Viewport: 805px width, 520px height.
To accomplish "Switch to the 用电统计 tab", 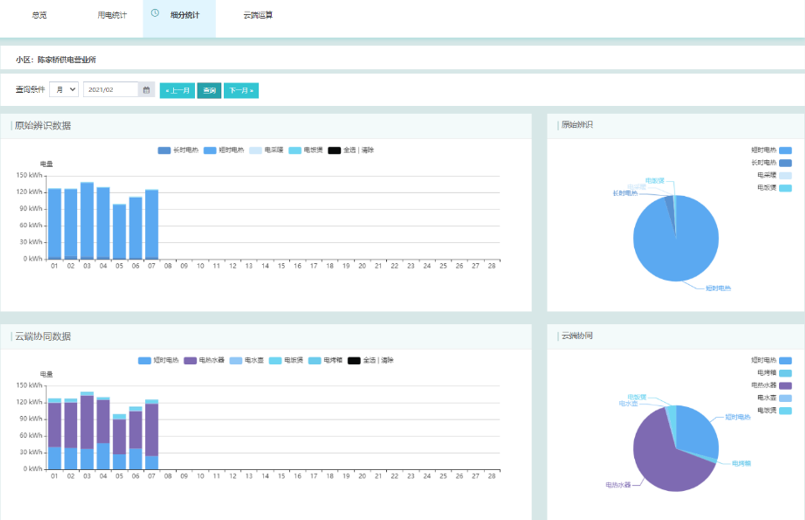I will pyautogui.click(x=112, y=16).
